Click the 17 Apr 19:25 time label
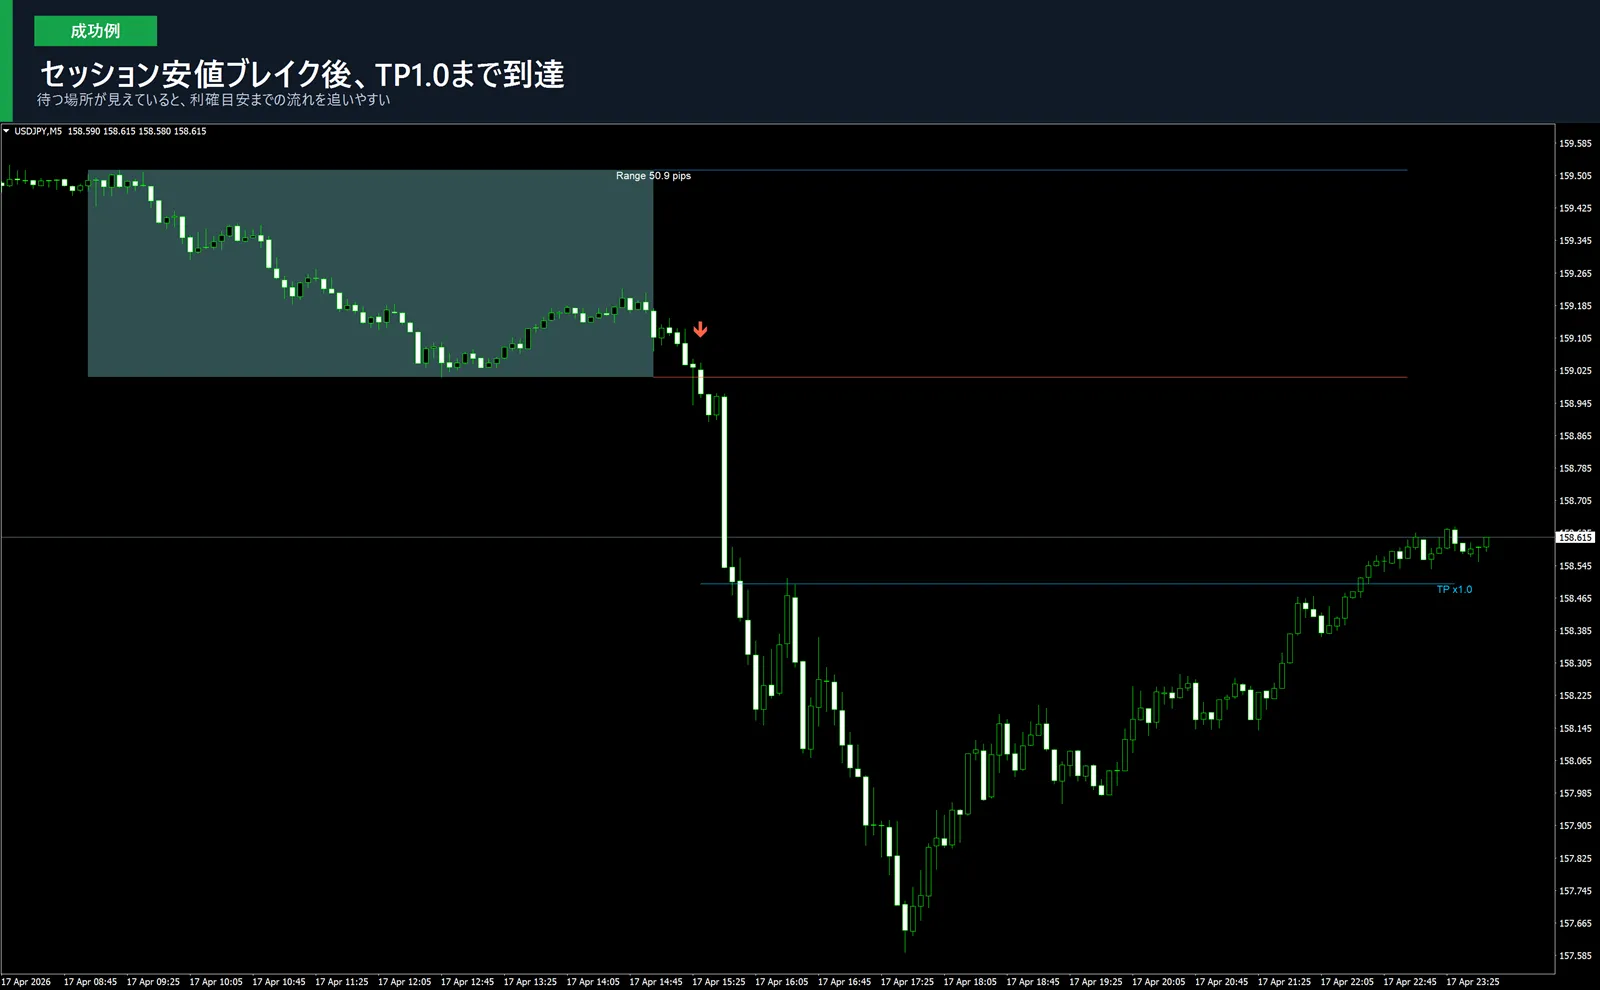 (1096, 982)
